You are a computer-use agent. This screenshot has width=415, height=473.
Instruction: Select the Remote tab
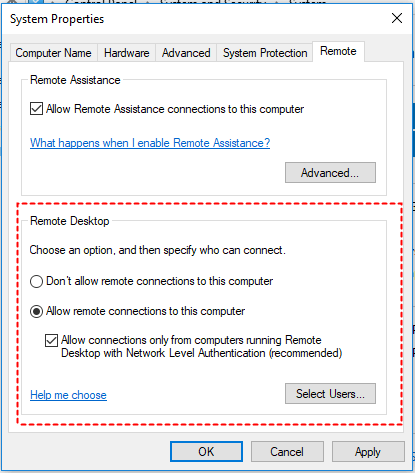338,51
